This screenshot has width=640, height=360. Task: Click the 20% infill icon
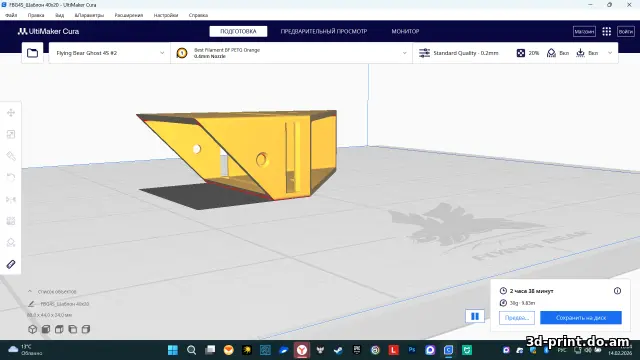coord(521,53)
